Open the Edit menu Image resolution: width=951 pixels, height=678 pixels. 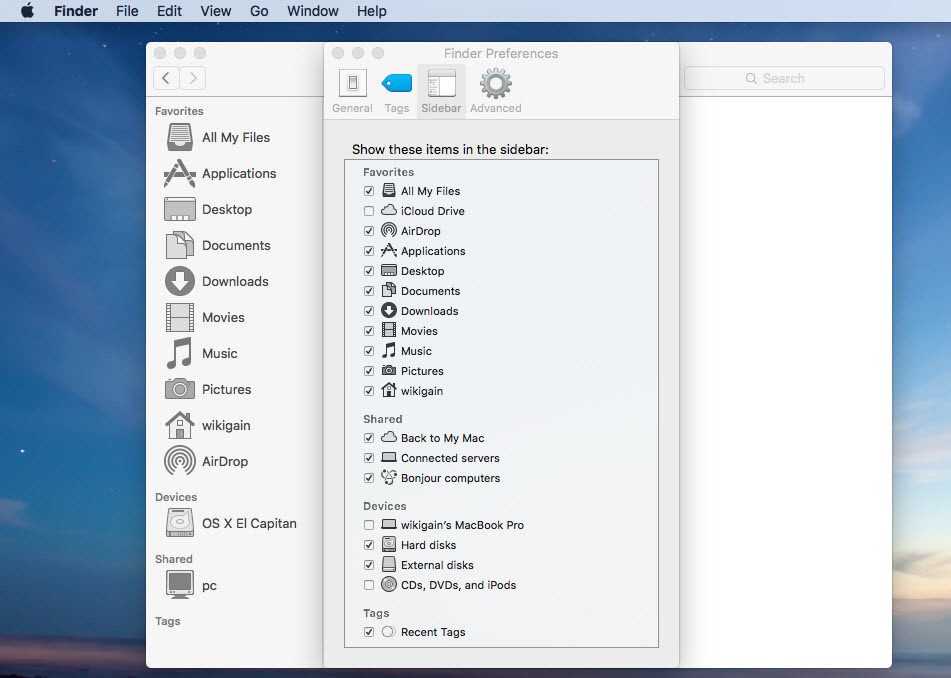coord(169,11)
